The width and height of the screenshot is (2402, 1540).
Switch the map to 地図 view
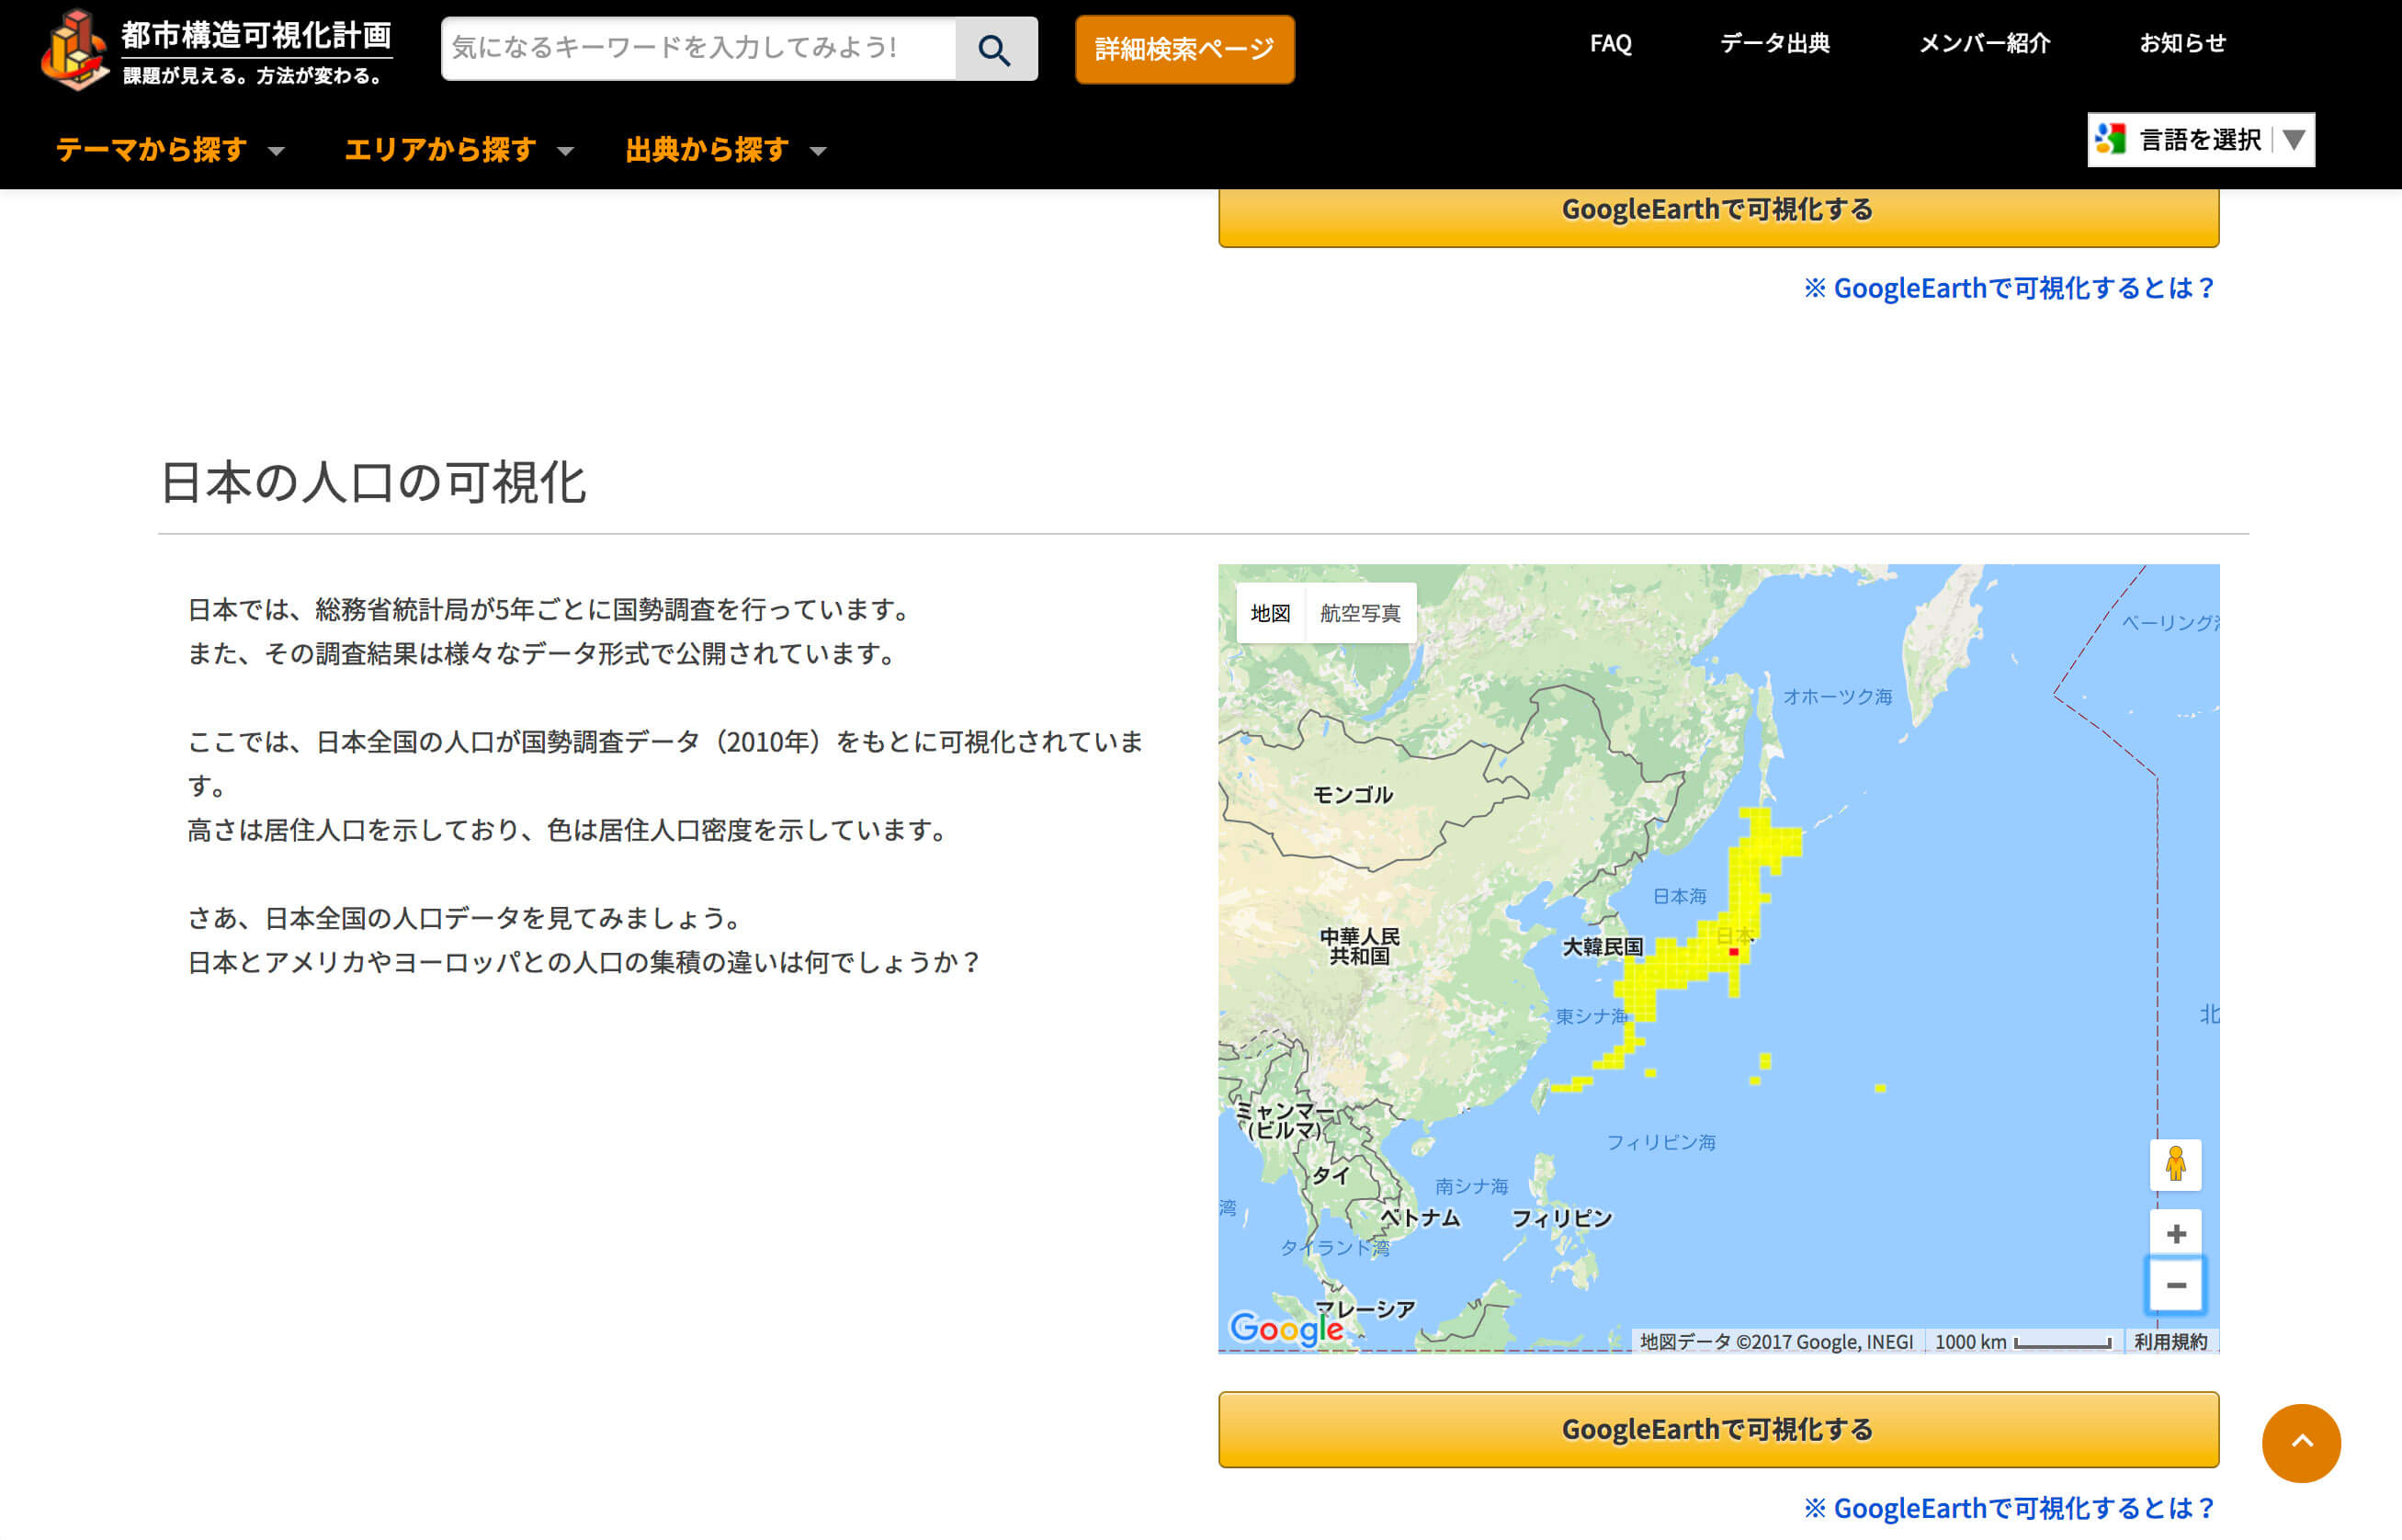pyautogui.click(x=1270, y=613)
